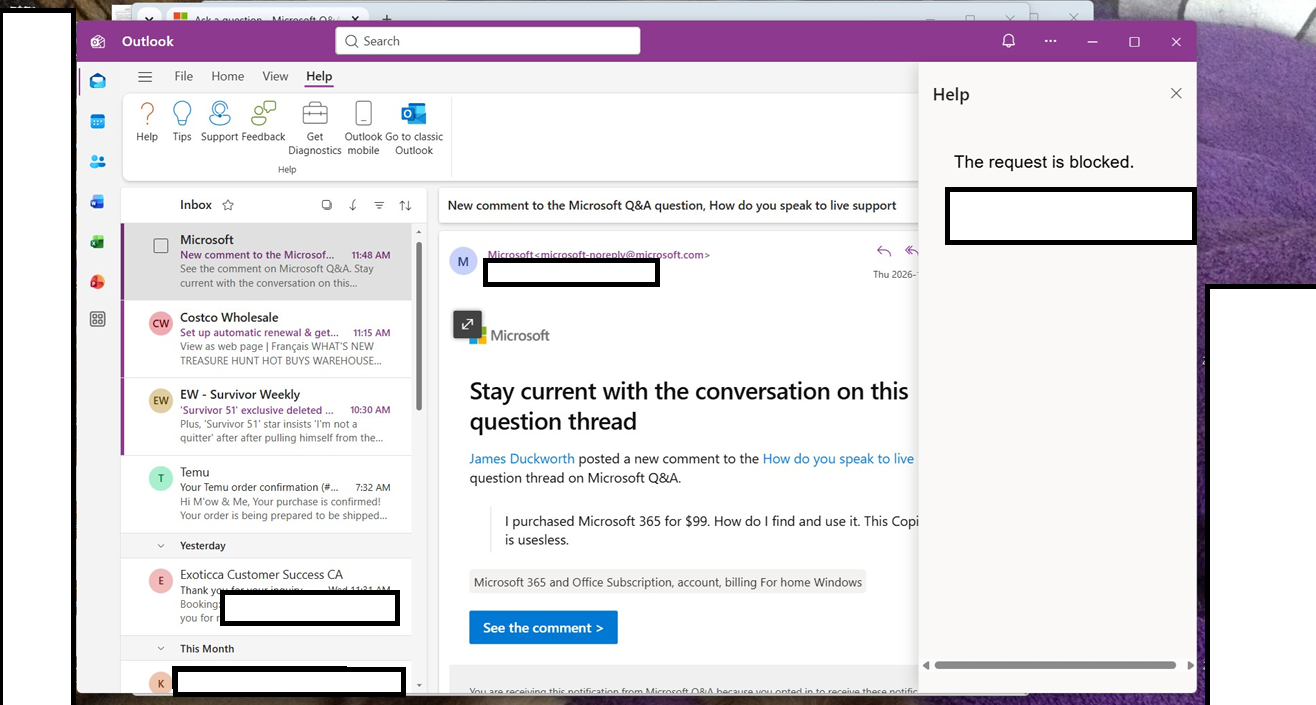
Task: Close the Help side panel
Action: click(1176, 93)
